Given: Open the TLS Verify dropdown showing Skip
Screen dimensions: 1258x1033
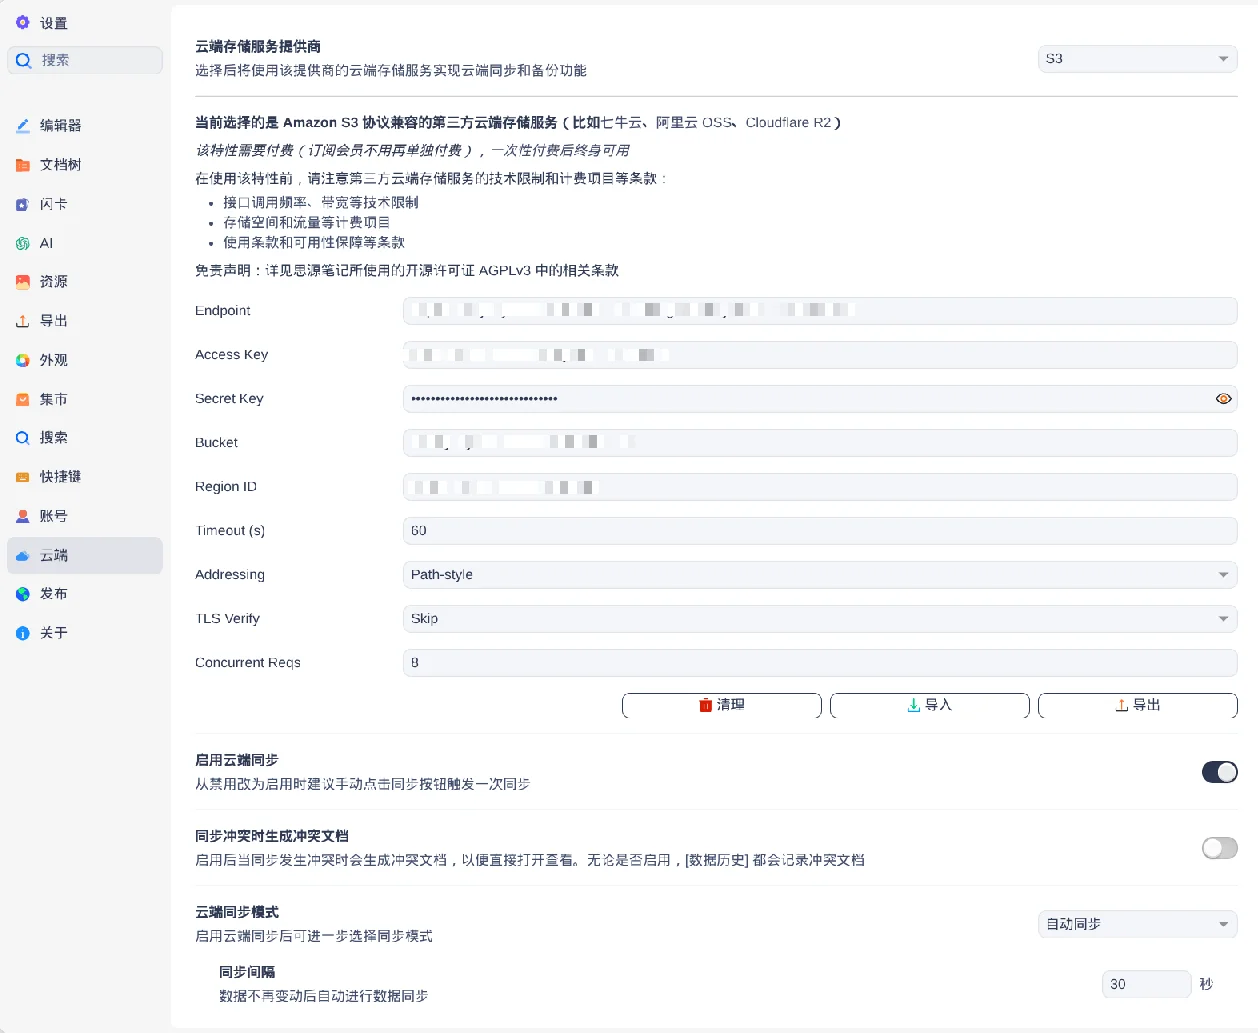Looking at the screenshot, I should point(820,618).
